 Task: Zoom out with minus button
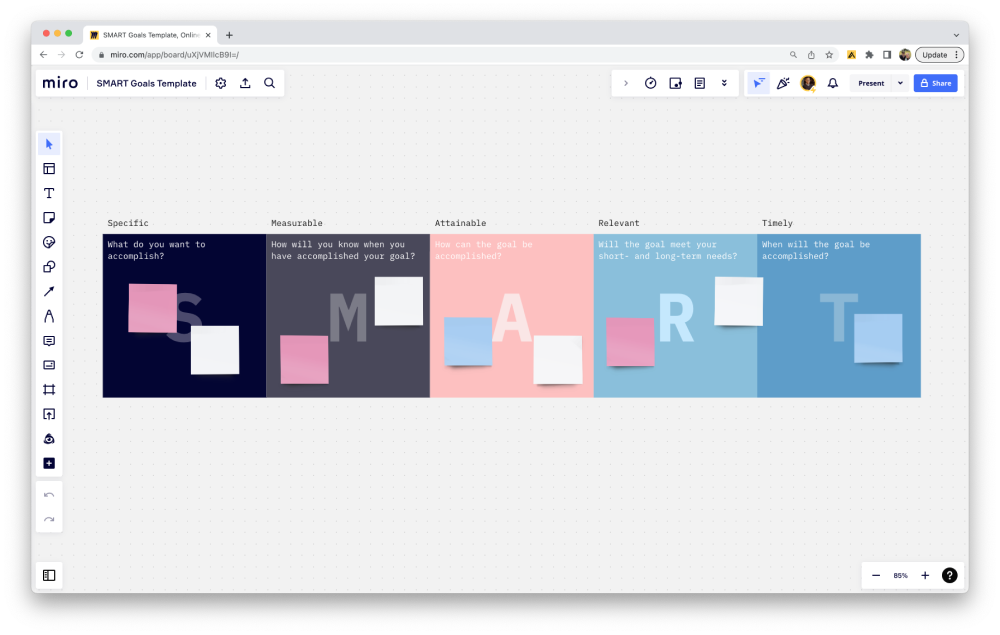click(876, 576)
